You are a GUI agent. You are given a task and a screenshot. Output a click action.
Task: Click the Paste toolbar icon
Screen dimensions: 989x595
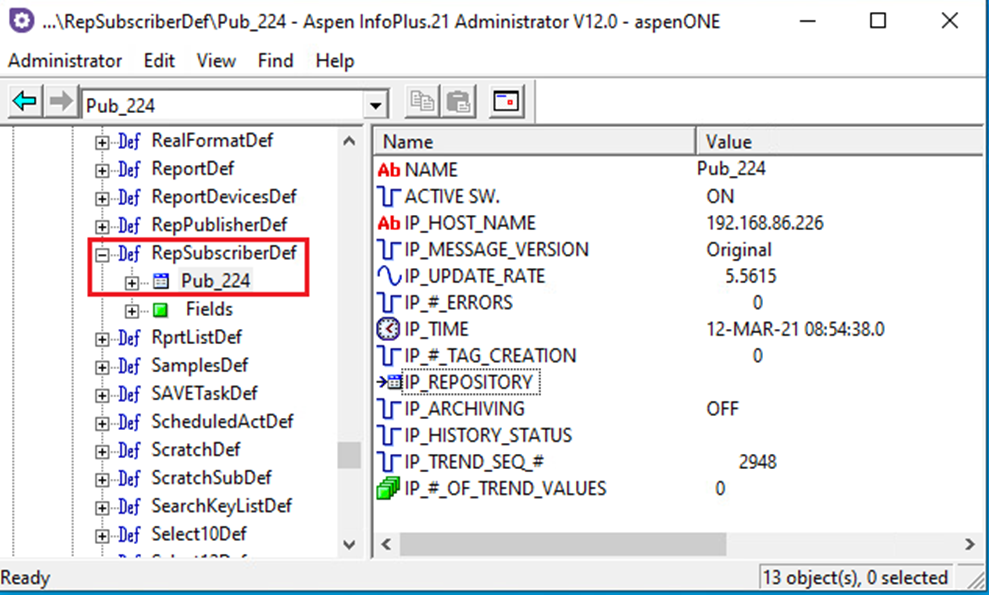coord(459,102)
